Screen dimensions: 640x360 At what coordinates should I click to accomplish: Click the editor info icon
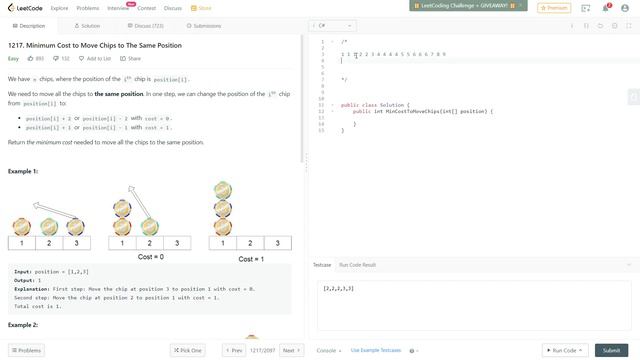point(572,26)
